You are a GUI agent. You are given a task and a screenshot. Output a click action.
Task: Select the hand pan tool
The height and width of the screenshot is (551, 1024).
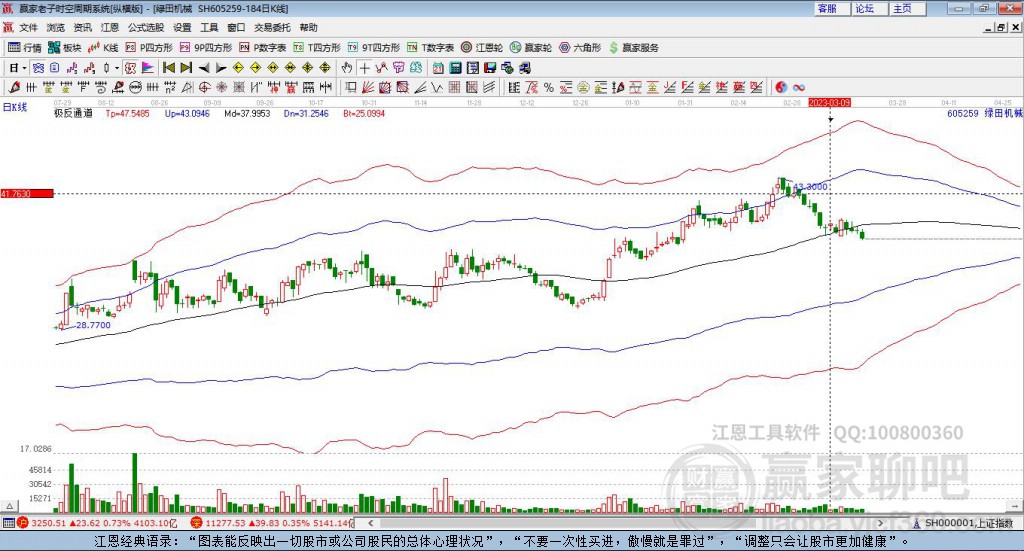[347, 68]
